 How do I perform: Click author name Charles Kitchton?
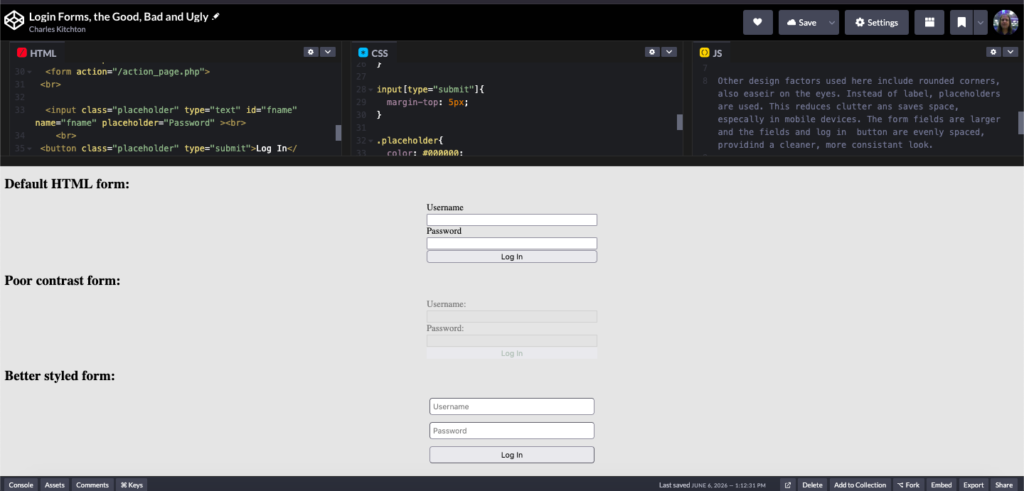57,29
